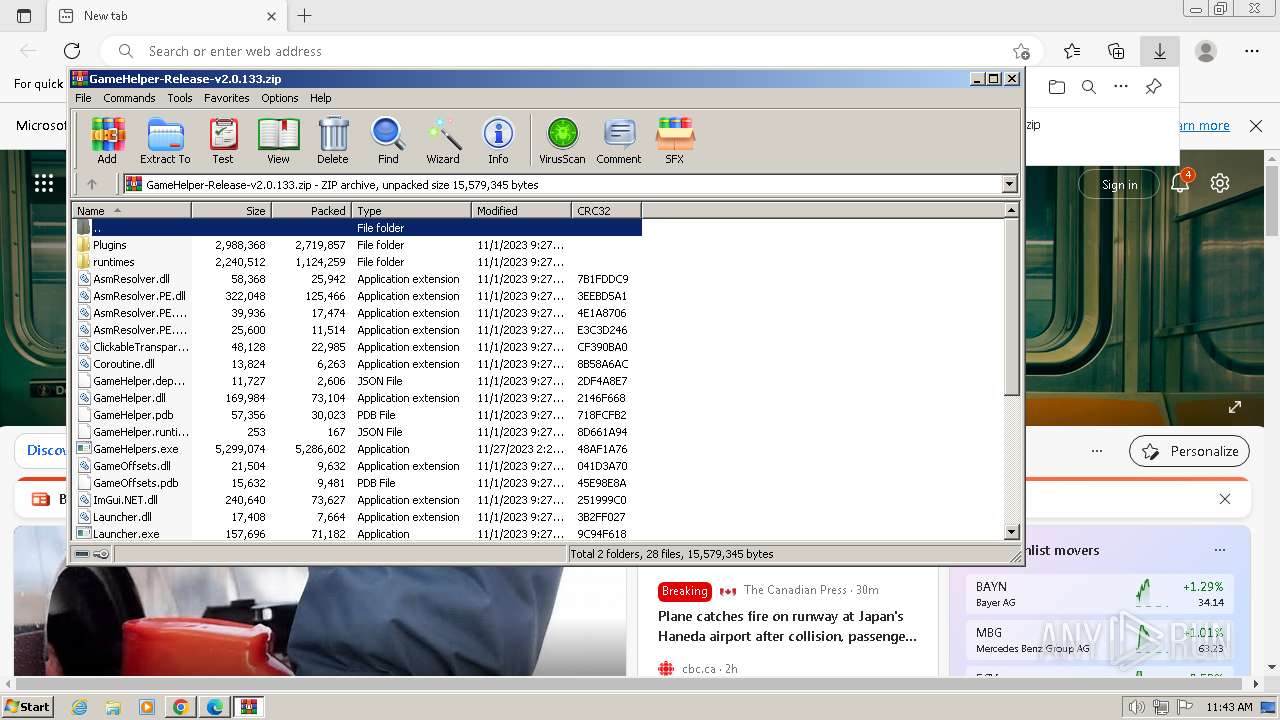Image resolution: width=1280 pixels, height=720 pixels.
Task: Open the Plane catches fire news headline
Action: 787,626
